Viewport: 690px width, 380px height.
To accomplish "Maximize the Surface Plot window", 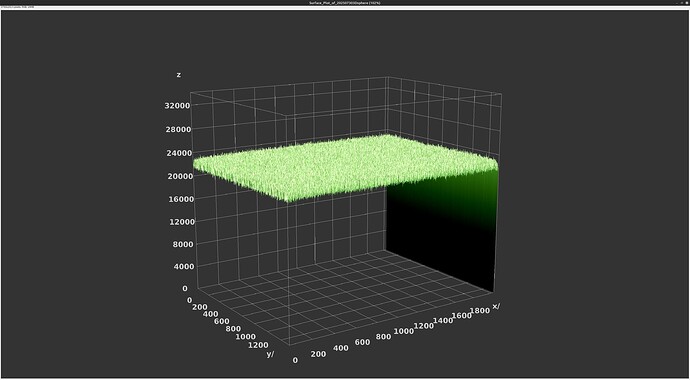I will coord(682,3).
